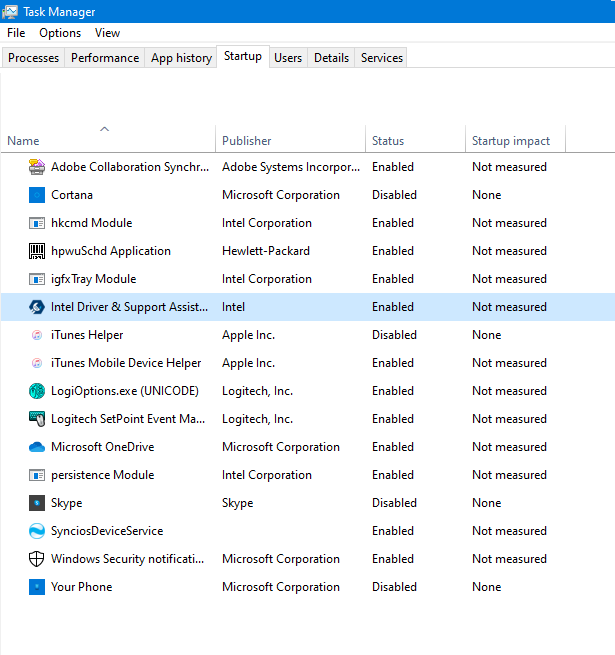Click Intel publisher in the highlighted row

pyautogui.click(x=233, y=307)
